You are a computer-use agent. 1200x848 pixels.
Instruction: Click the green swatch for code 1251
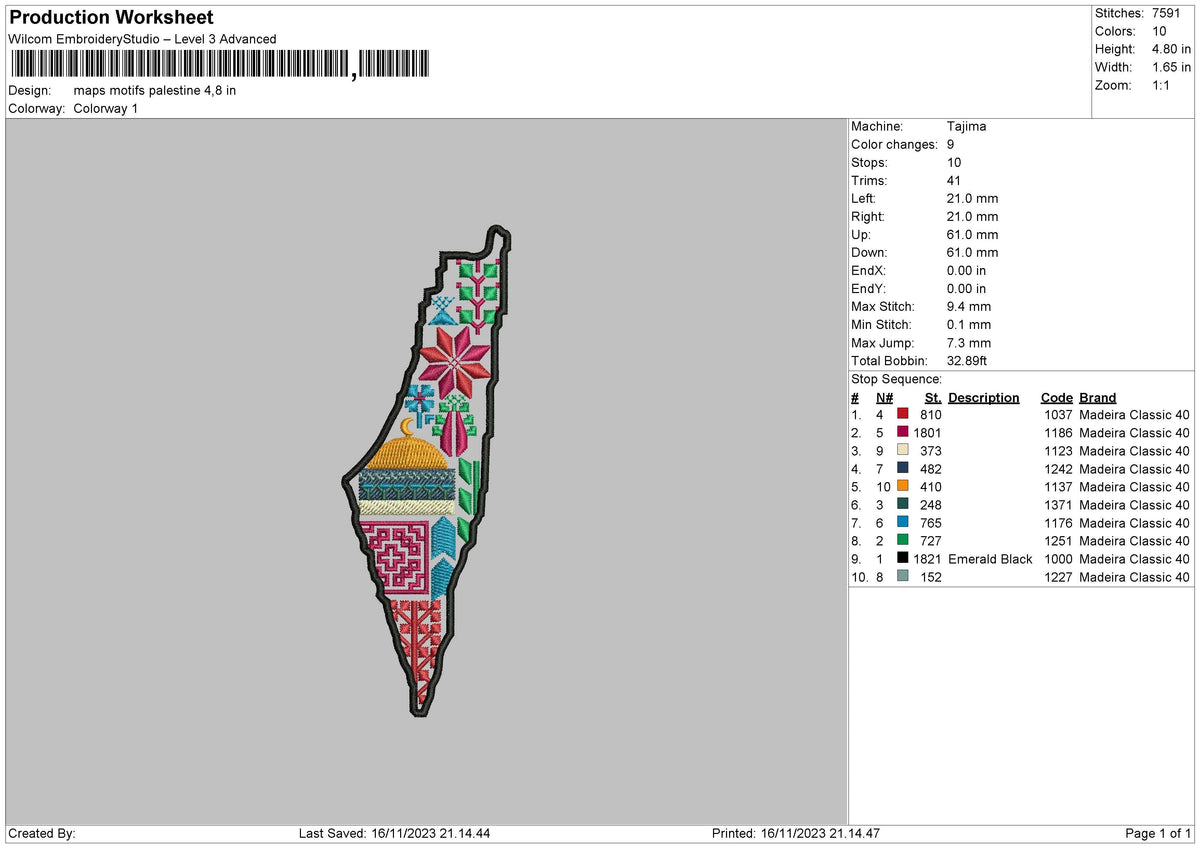[x=903, y=540]
